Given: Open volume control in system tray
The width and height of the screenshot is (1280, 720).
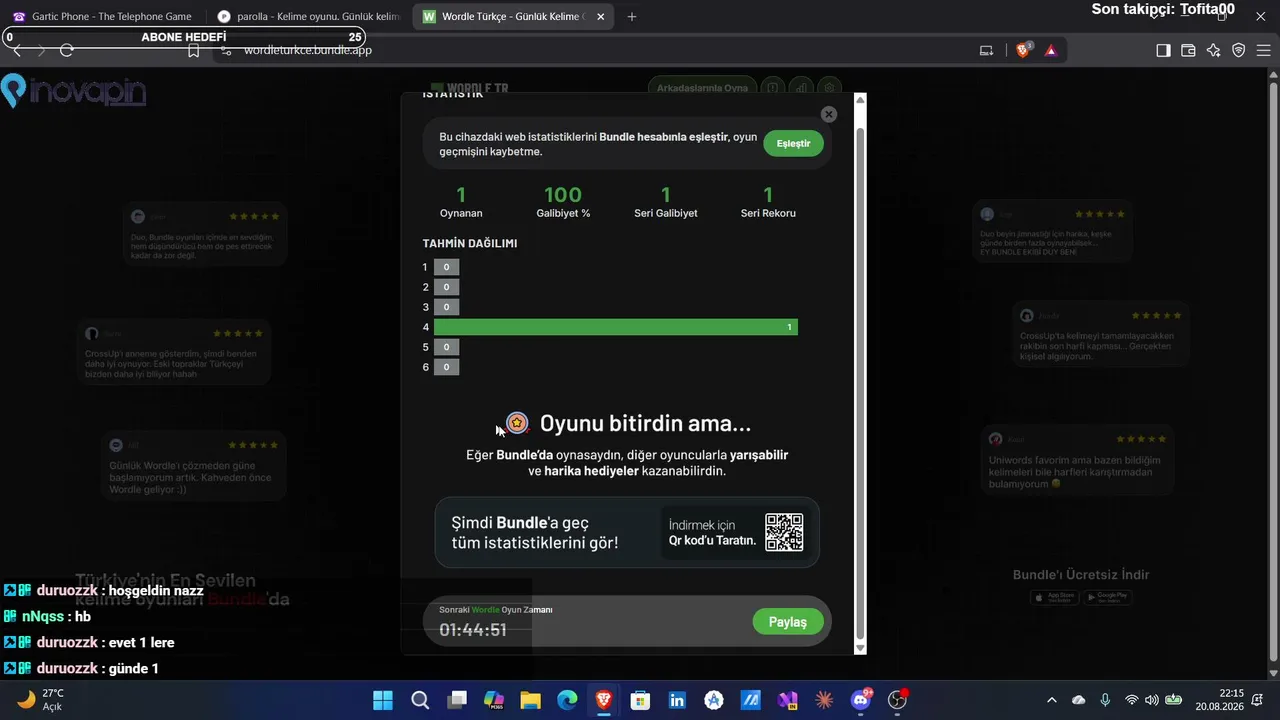Looking at the screenshot, I should (x=1152, y=700).
